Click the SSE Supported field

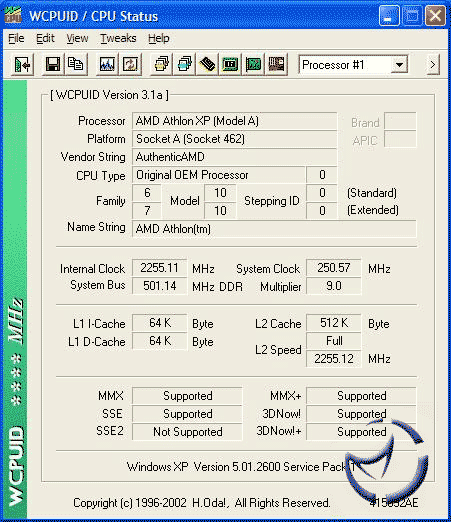(x=187, y=414)
